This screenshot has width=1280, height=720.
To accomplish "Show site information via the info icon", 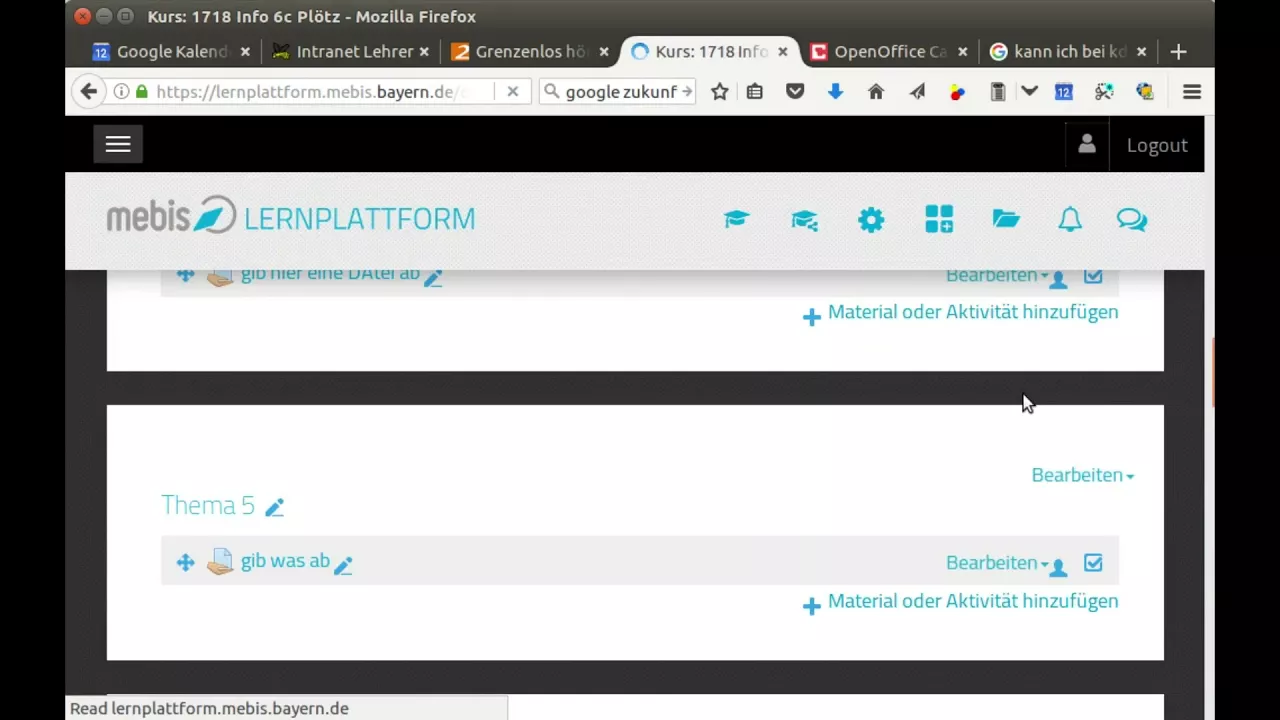I will [x=121, y=91].
